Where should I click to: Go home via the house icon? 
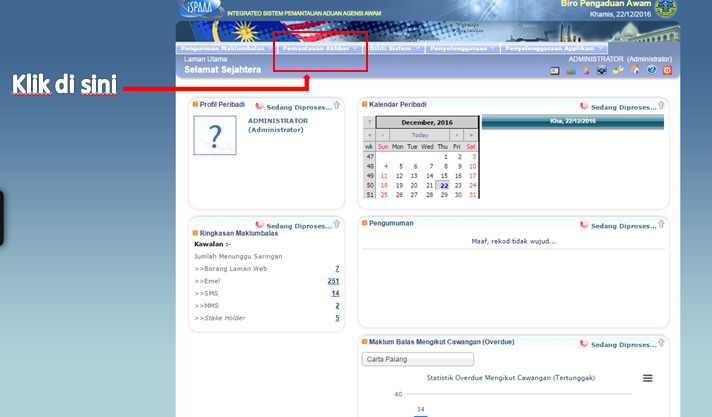tap(635, 70)
